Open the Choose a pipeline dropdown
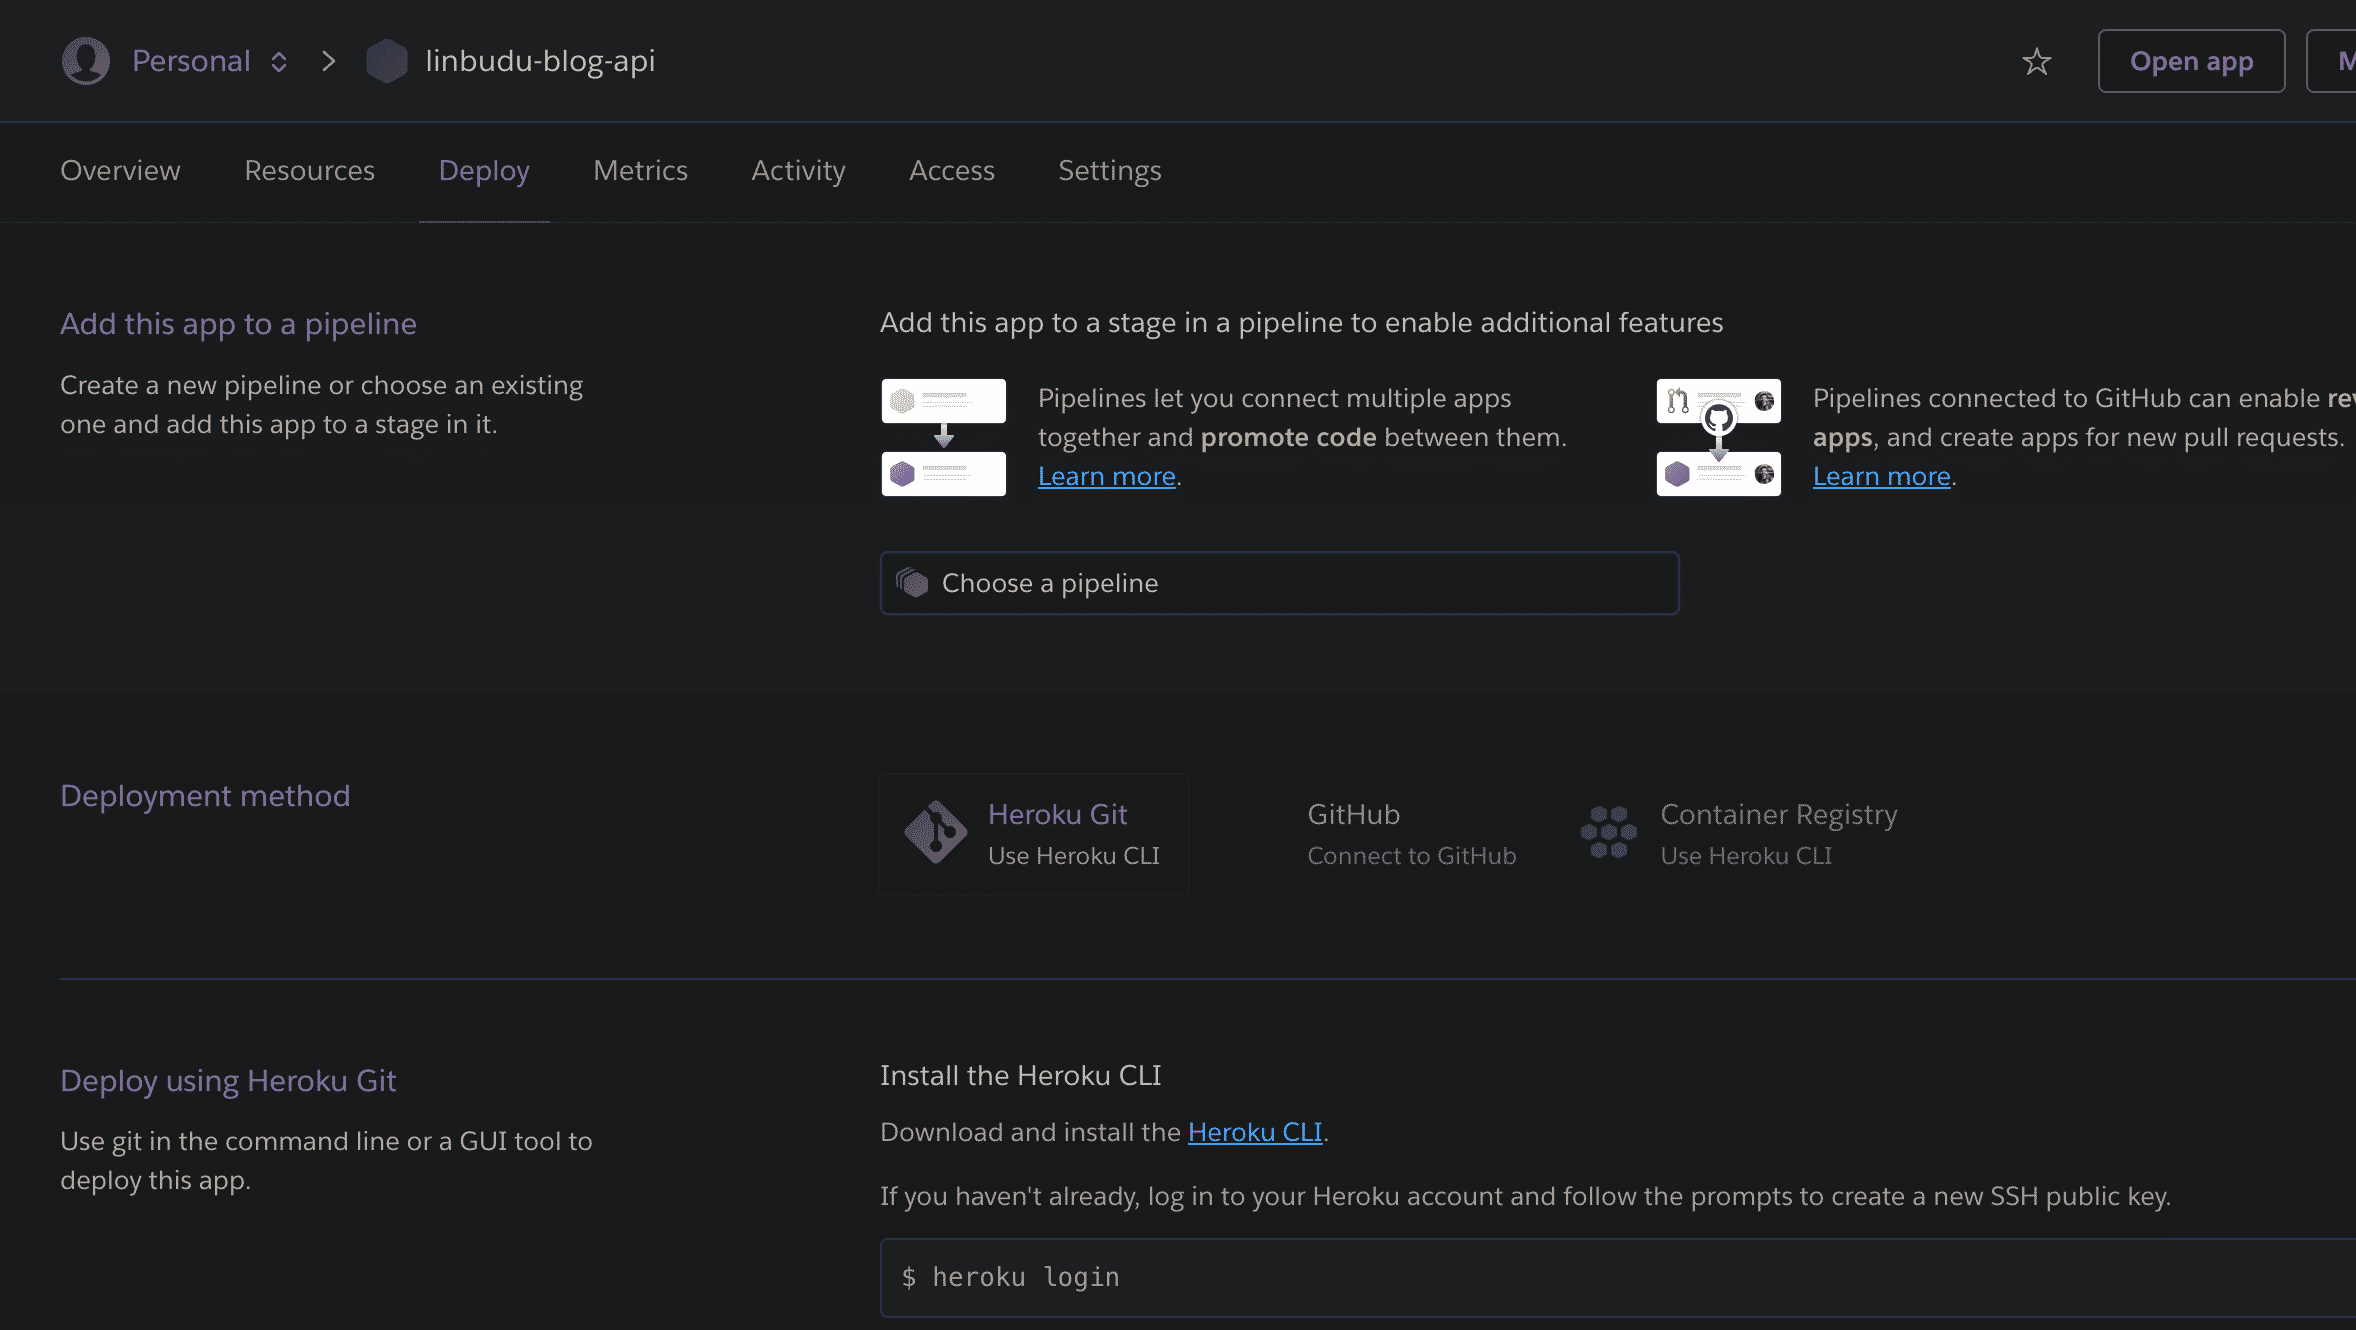Image resolution: width=2356 pixels, height=1330 pixels. pos(1279,583)
